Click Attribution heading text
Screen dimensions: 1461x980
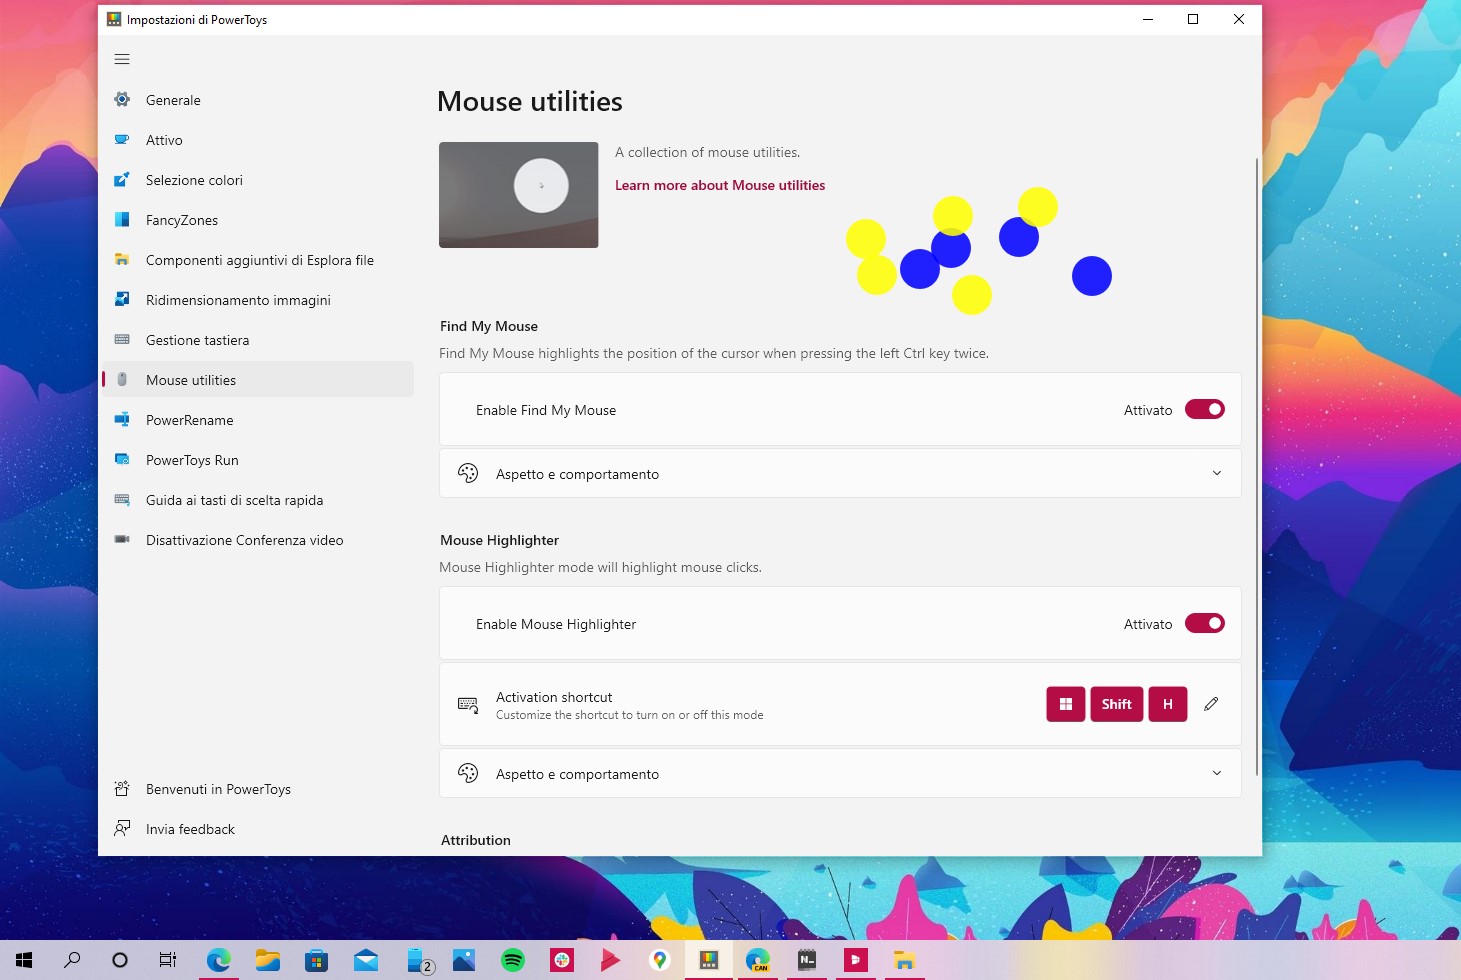pyautogui.click(x=476, y=840)
